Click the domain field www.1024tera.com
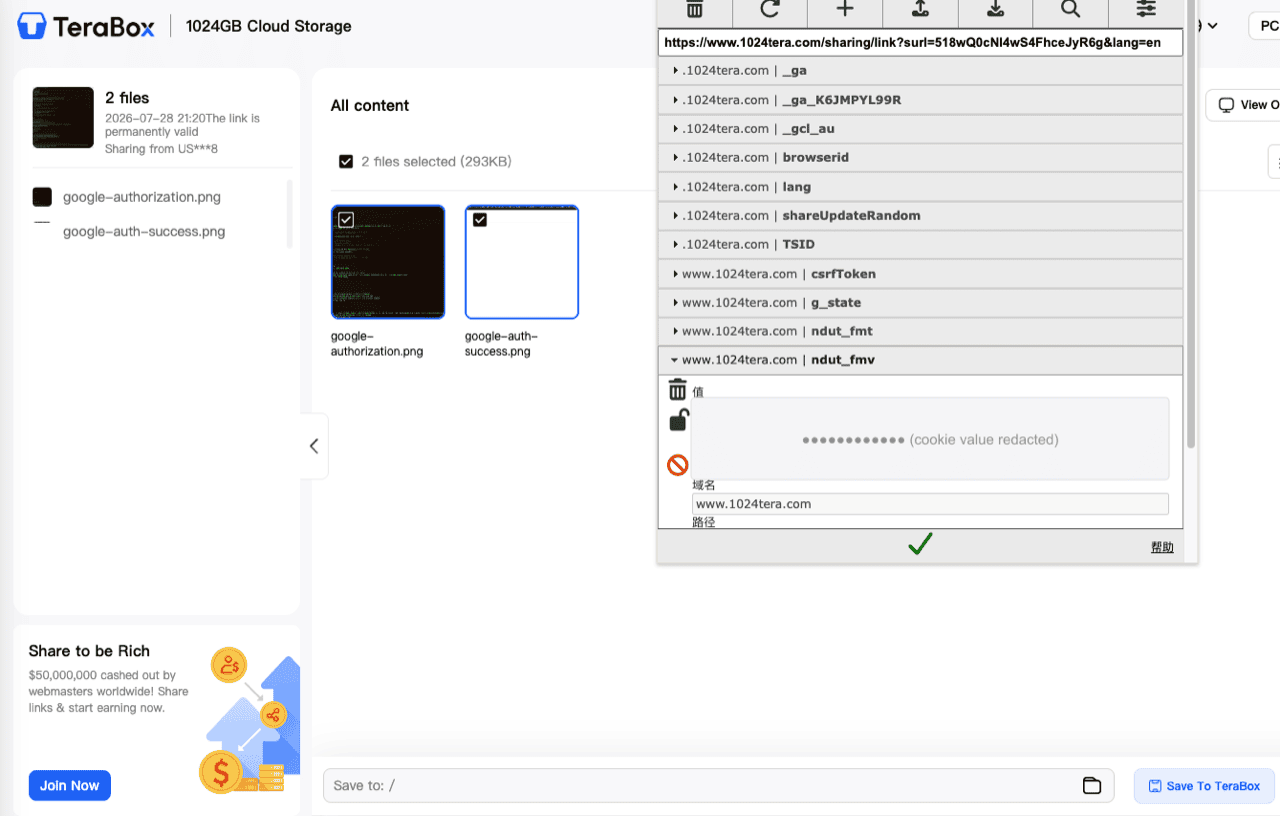Screen dimensions: 1280x816 pos(930,504)
